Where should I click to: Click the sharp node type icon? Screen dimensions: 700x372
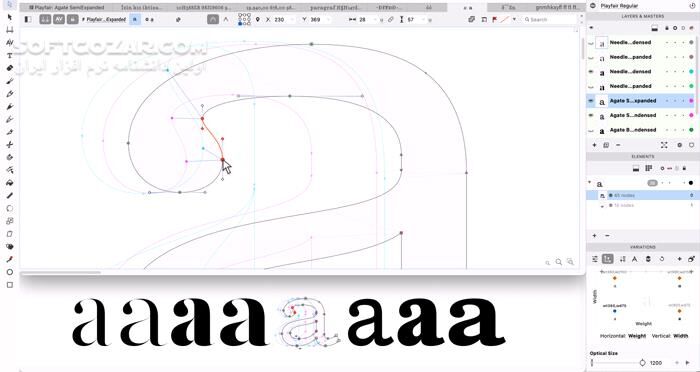[x=226, y=19]
